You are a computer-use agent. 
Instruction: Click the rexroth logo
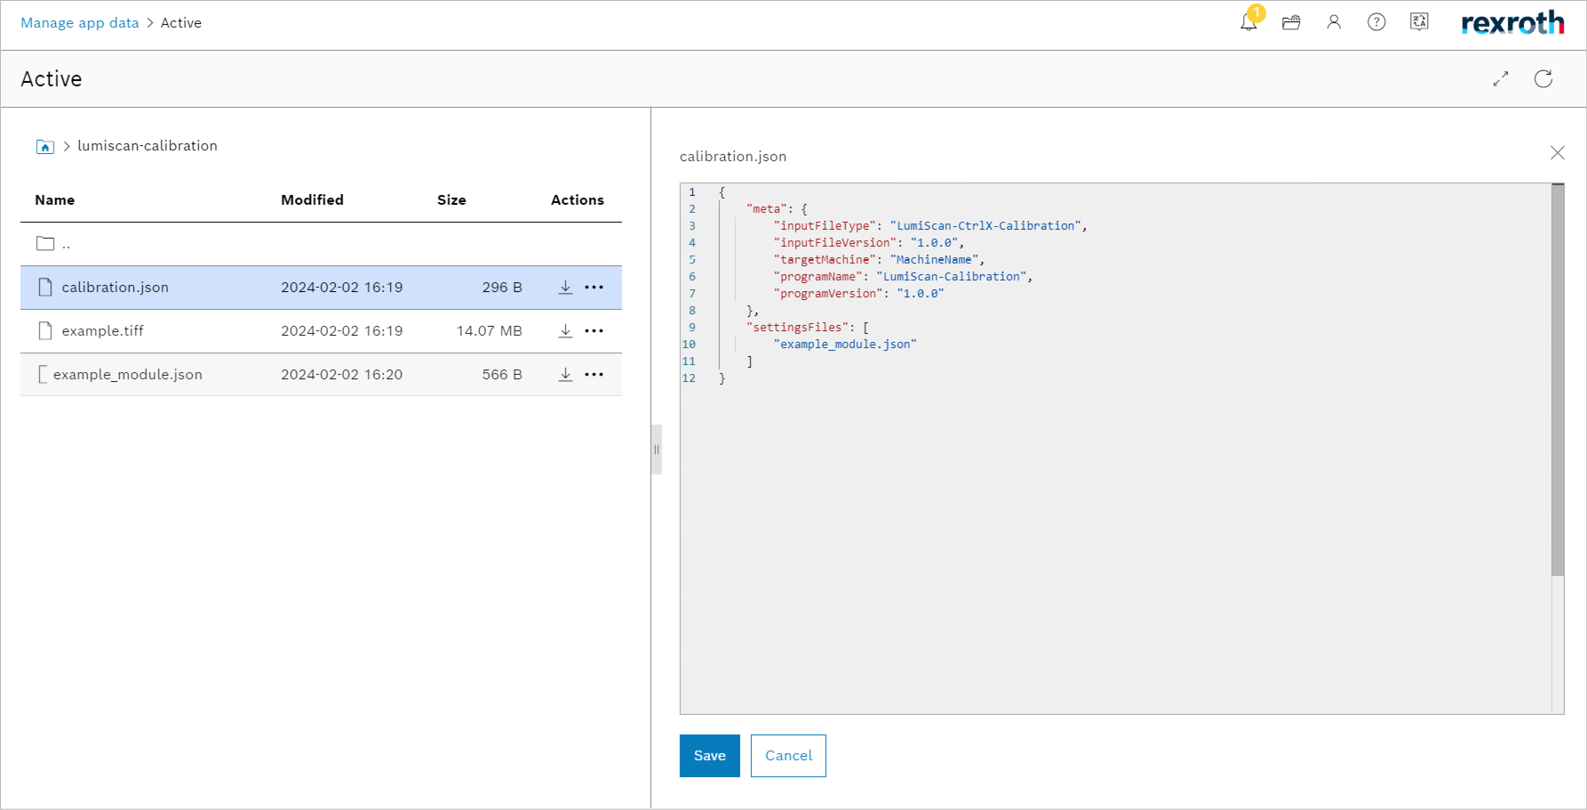click(1513, 23)
